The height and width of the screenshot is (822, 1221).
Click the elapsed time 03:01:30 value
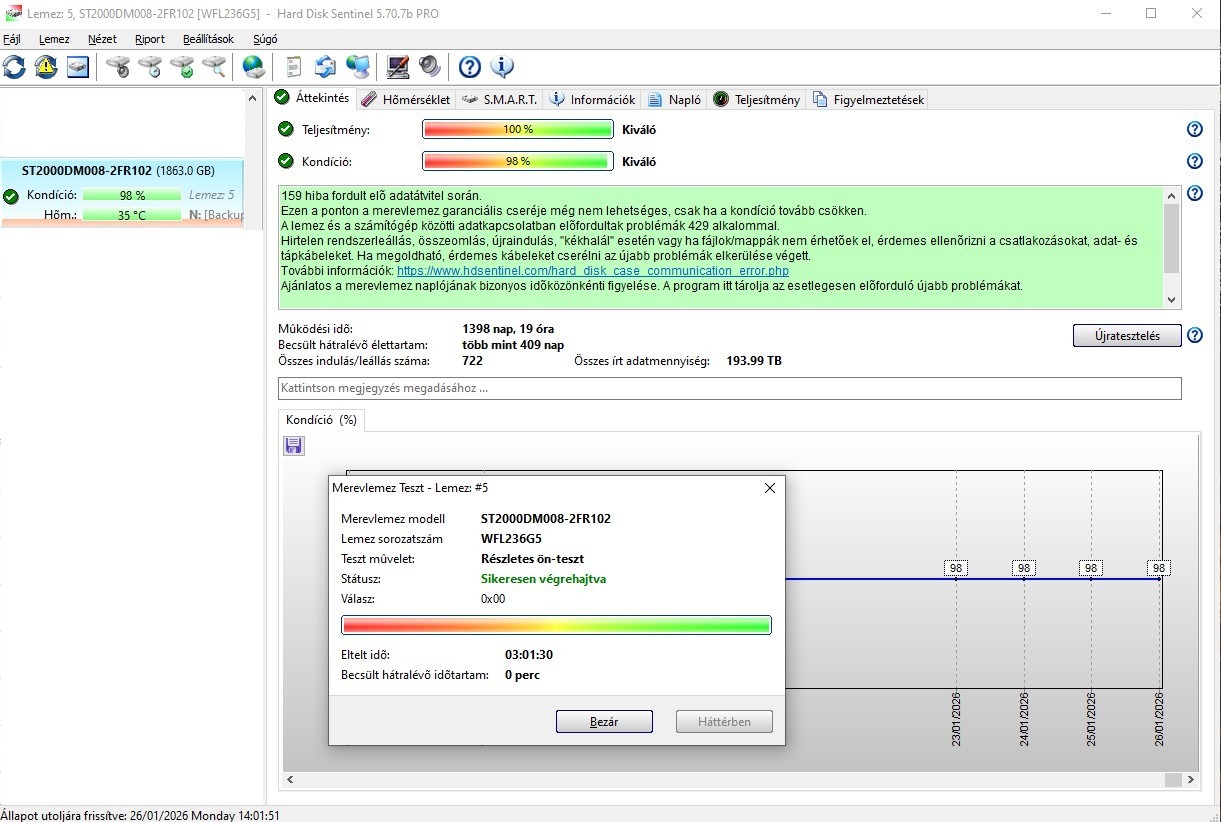(529, 655)
